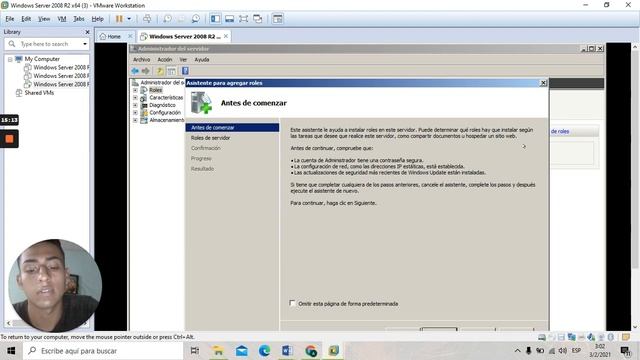Open the snapshot manager toolbar icon

[x=196, y=19]
